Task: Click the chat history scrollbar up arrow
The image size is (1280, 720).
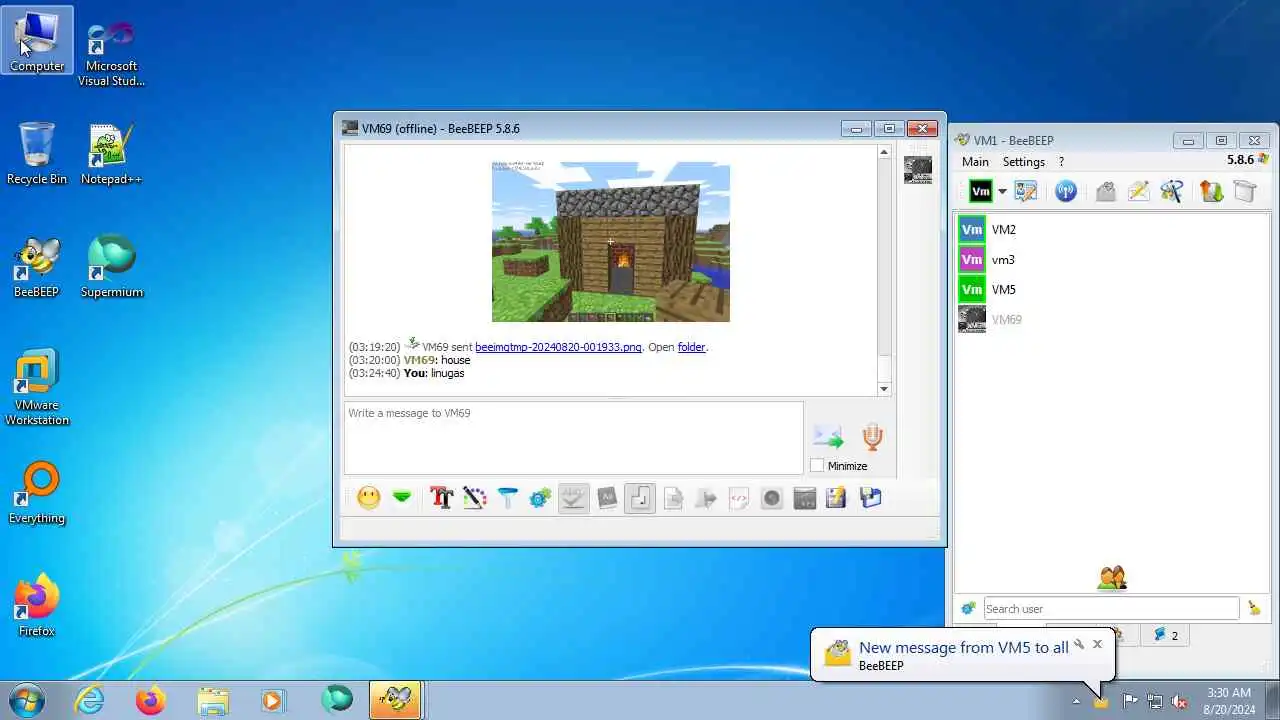Action: point(884,152)
